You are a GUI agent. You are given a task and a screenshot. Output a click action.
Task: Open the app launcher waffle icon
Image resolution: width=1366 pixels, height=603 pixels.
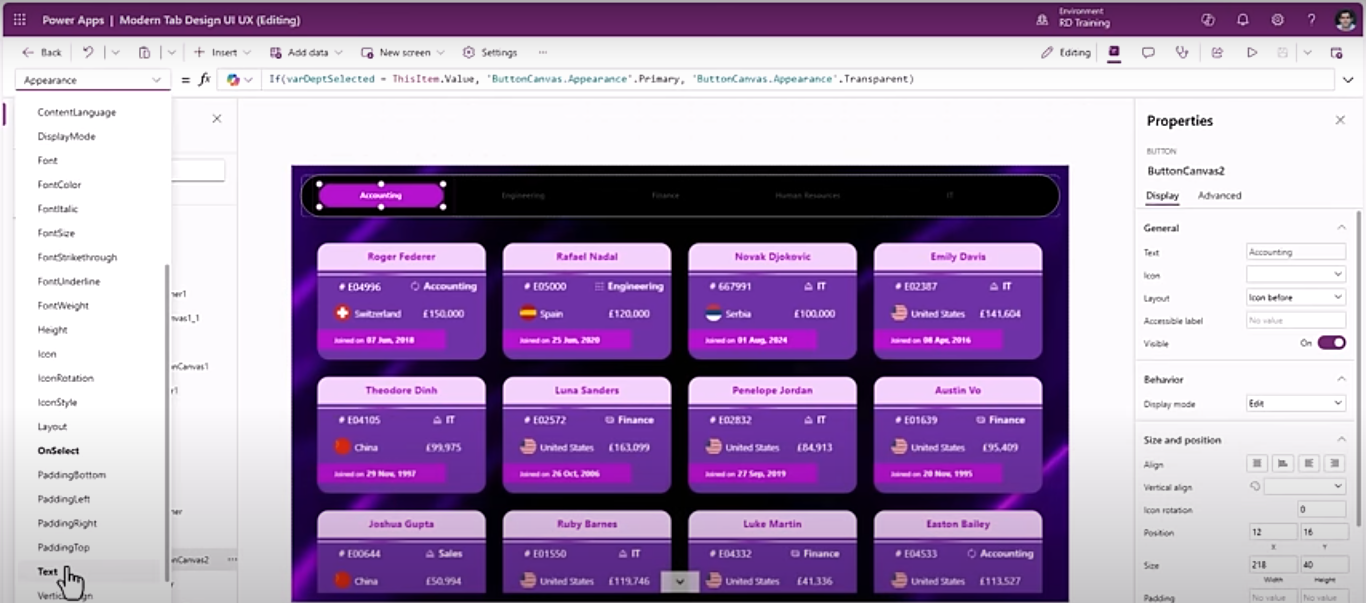point(19,20)
